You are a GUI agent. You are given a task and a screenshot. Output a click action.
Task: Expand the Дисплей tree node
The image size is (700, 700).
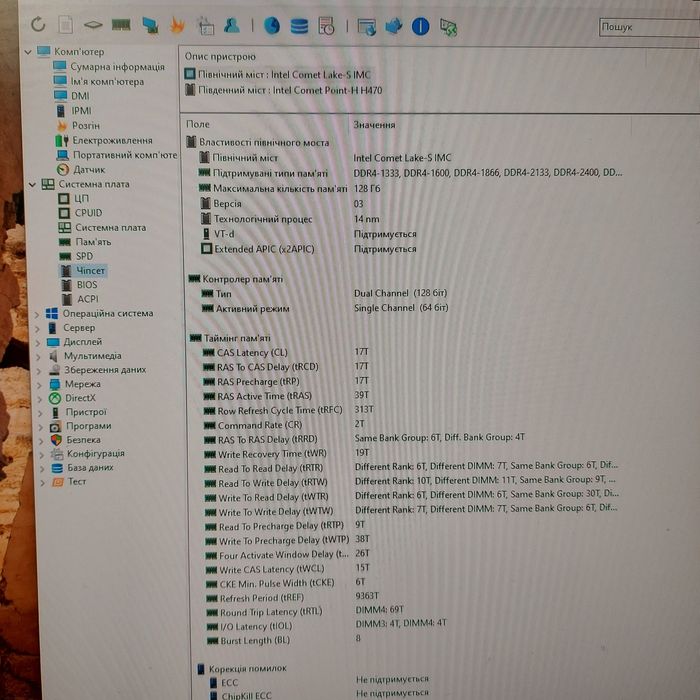coord(38,343)
